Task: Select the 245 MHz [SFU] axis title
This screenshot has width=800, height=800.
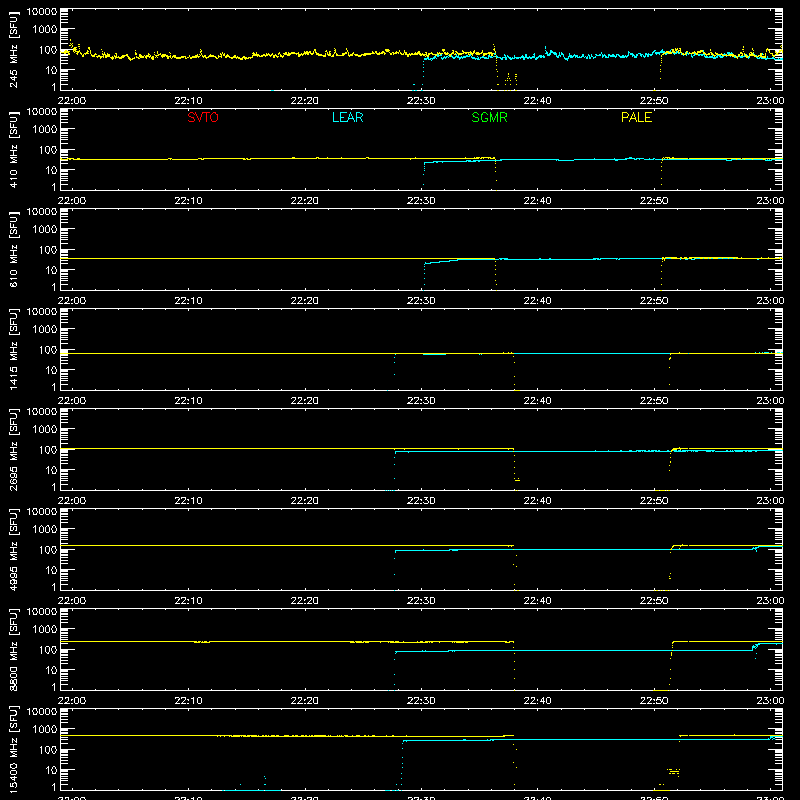Action: (x=13, y=49)
